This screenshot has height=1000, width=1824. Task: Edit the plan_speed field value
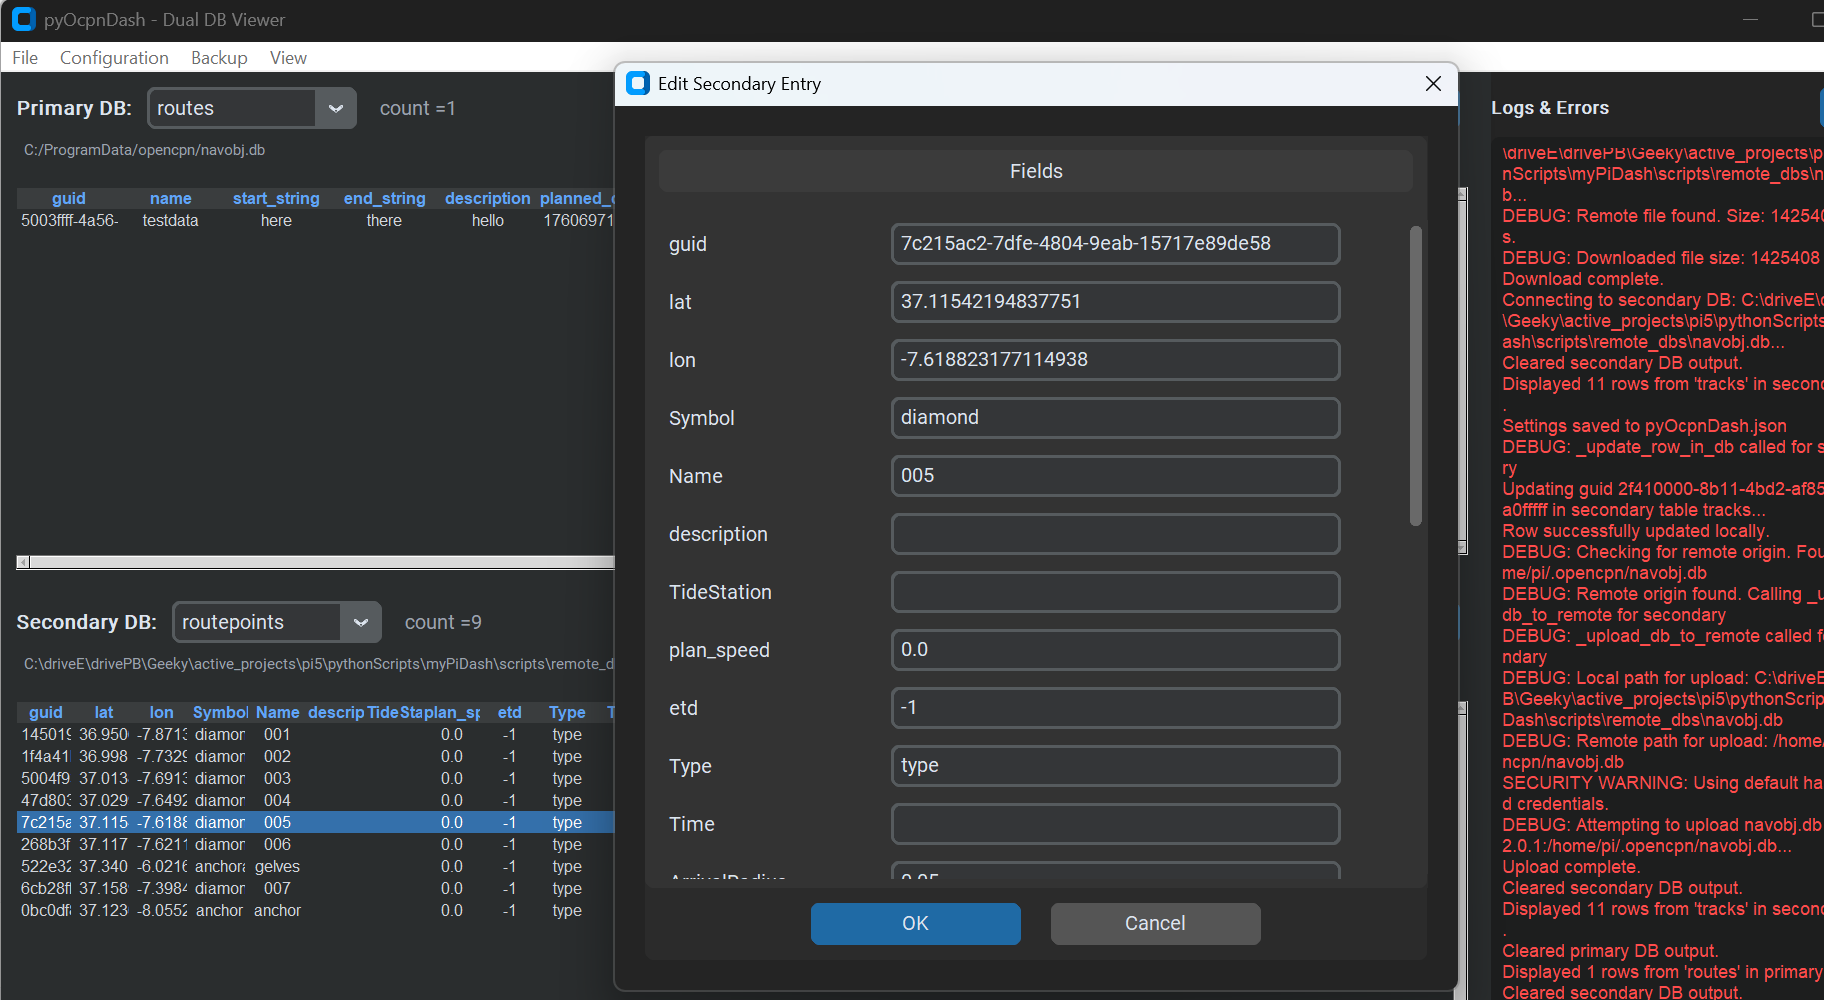[x=1115, y=650]
